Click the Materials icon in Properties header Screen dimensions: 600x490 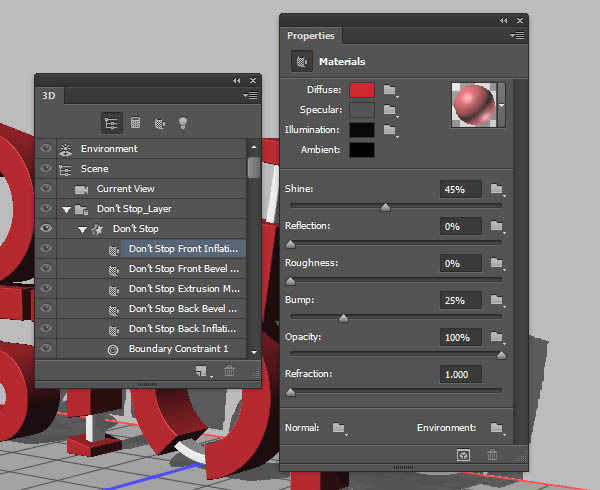[302, 61]
